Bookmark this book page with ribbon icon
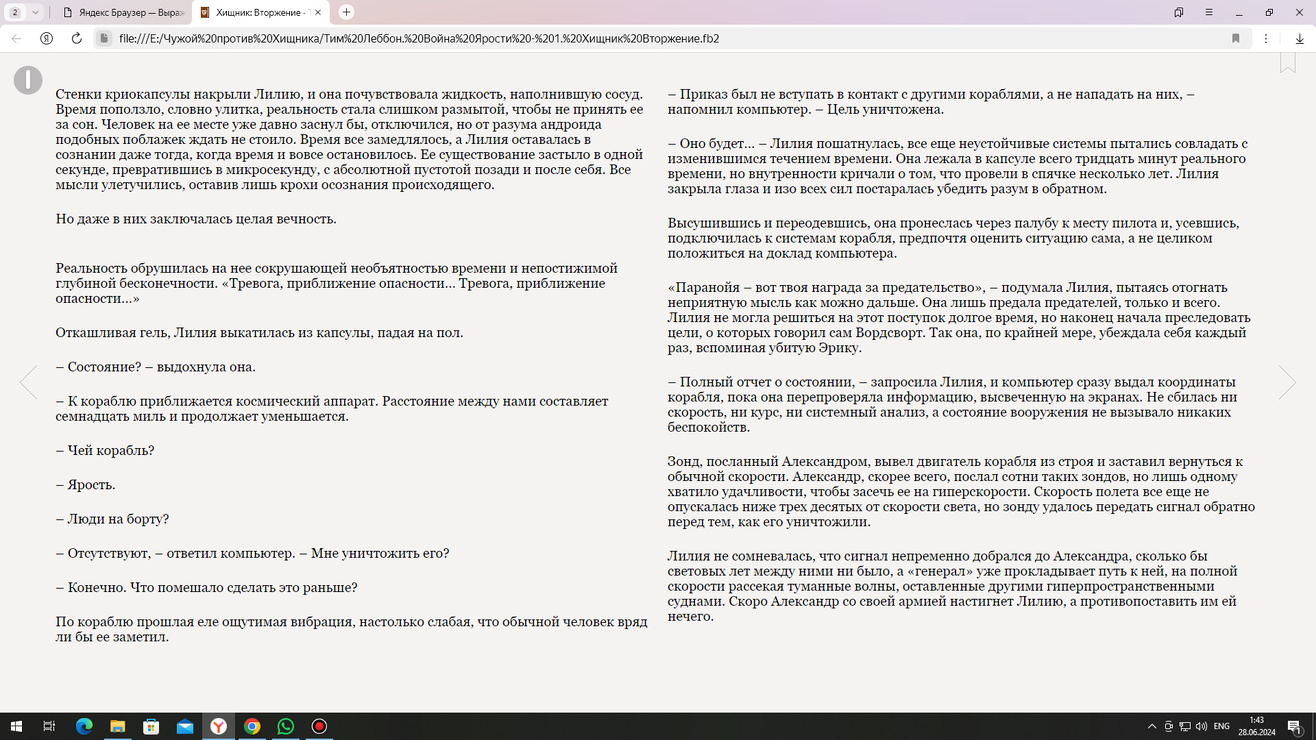Image resolution: width=1316 pixels, height=740 pixels. [1287, 63]
